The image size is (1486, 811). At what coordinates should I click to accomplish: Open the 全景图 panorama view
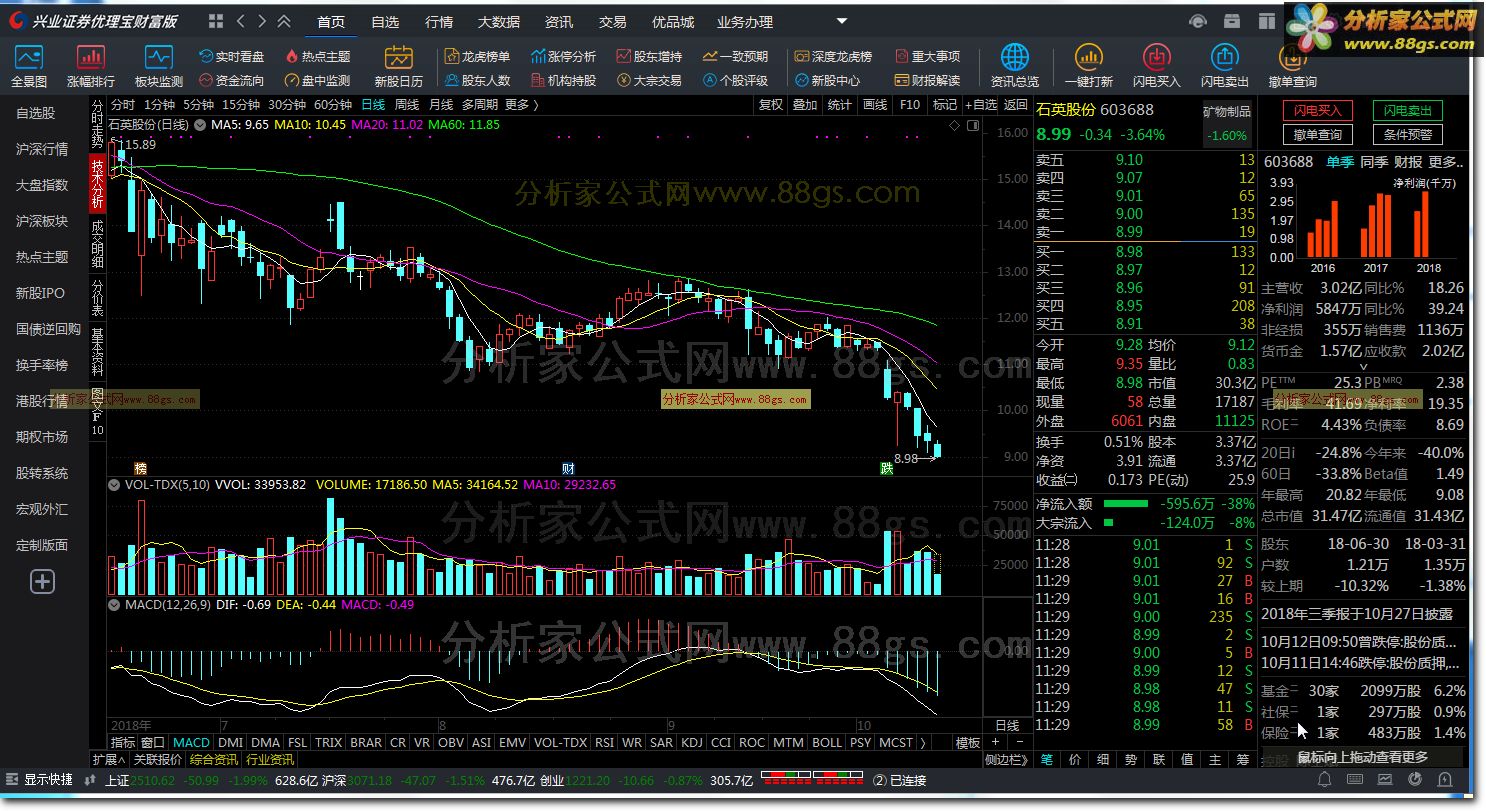28,66
